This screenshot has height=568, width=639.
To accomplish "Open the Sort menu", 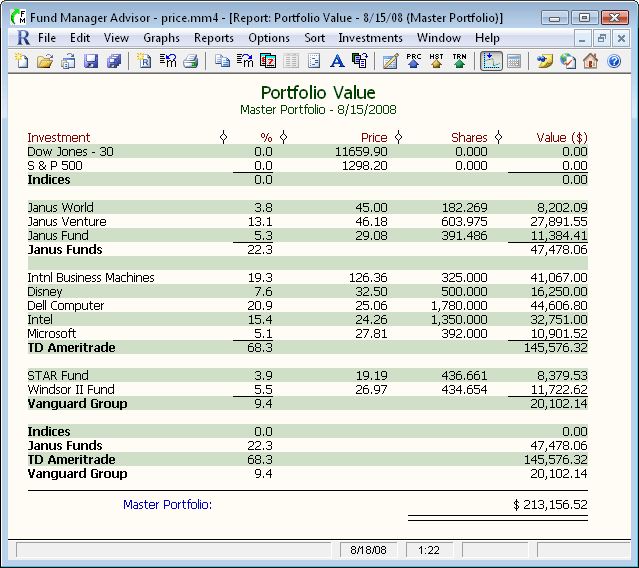I will pyautogui.click(x=314, y=38).
